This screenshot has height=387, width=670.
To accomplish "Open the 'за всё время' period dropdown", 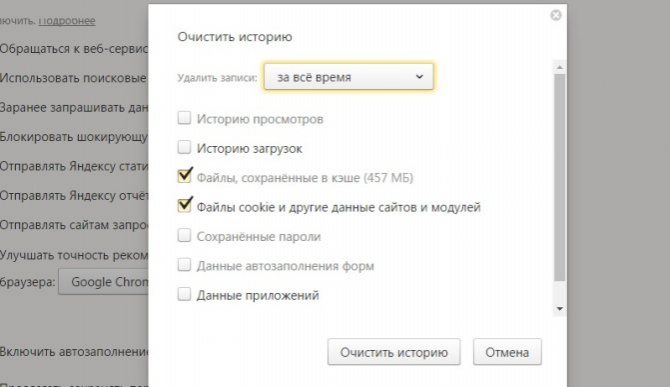I will [x=349, y=77].
